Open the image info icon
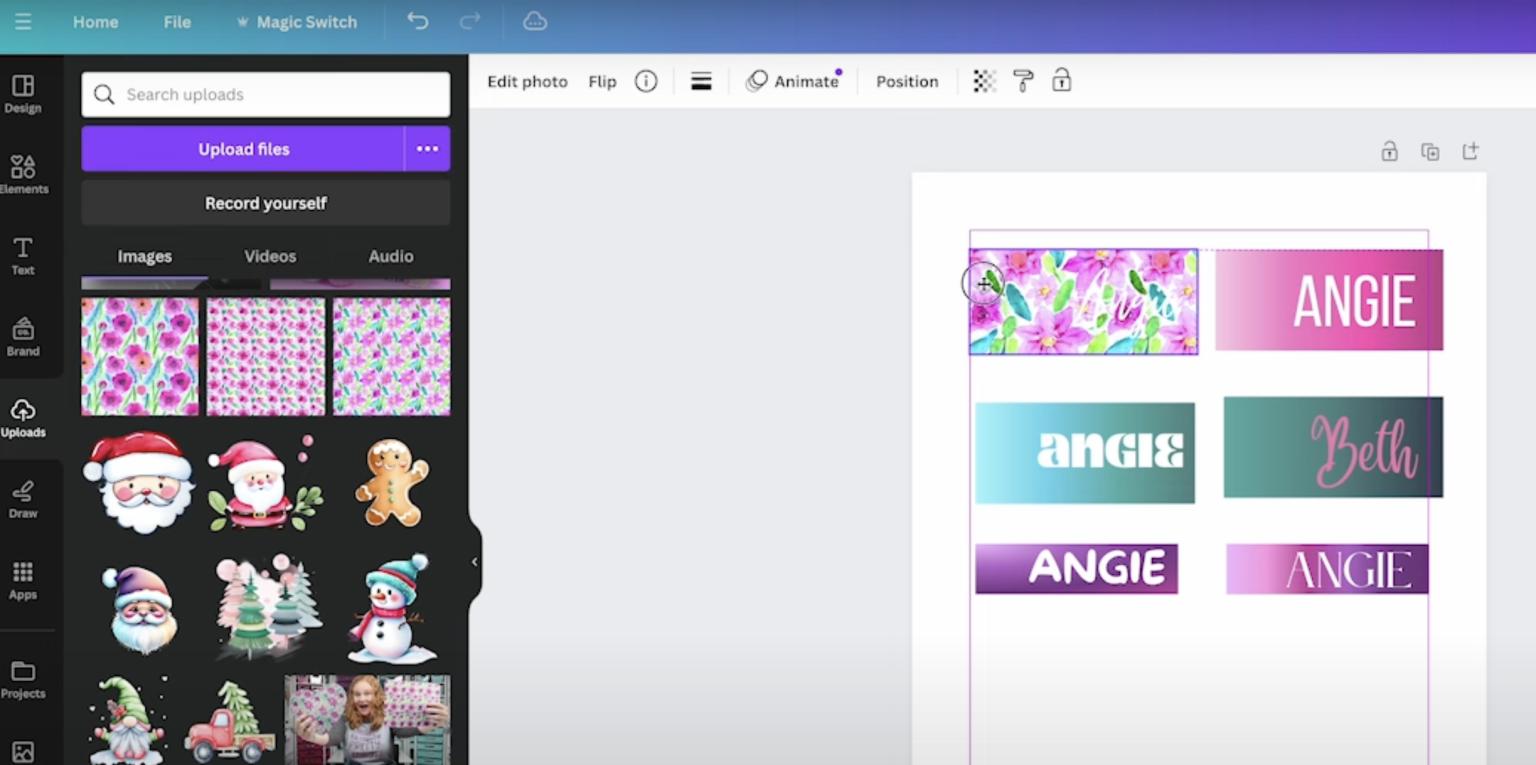Screen dimensions: 1536x765 pyautogui.click(x=646, y=81)
